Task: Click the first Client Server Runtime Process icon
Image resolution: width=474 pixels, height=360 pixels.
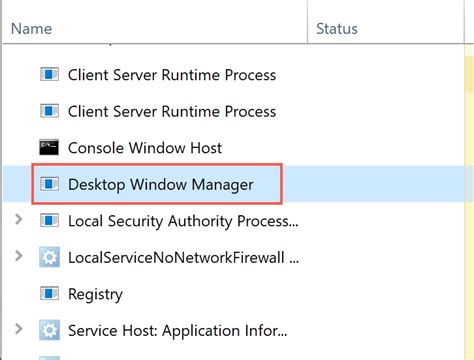Action: coord(49,74)
